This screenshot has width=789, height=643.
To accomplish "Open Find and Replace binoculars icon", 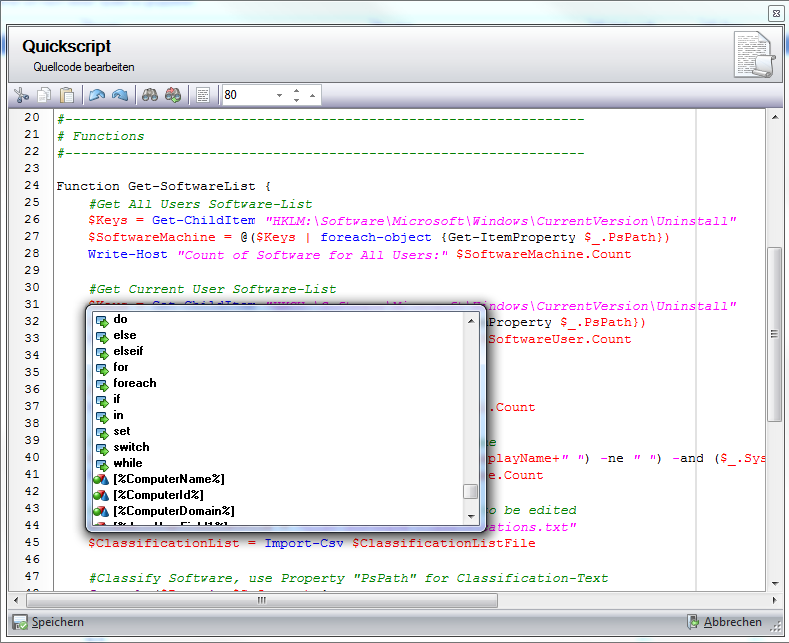I will tap(173, 95).
